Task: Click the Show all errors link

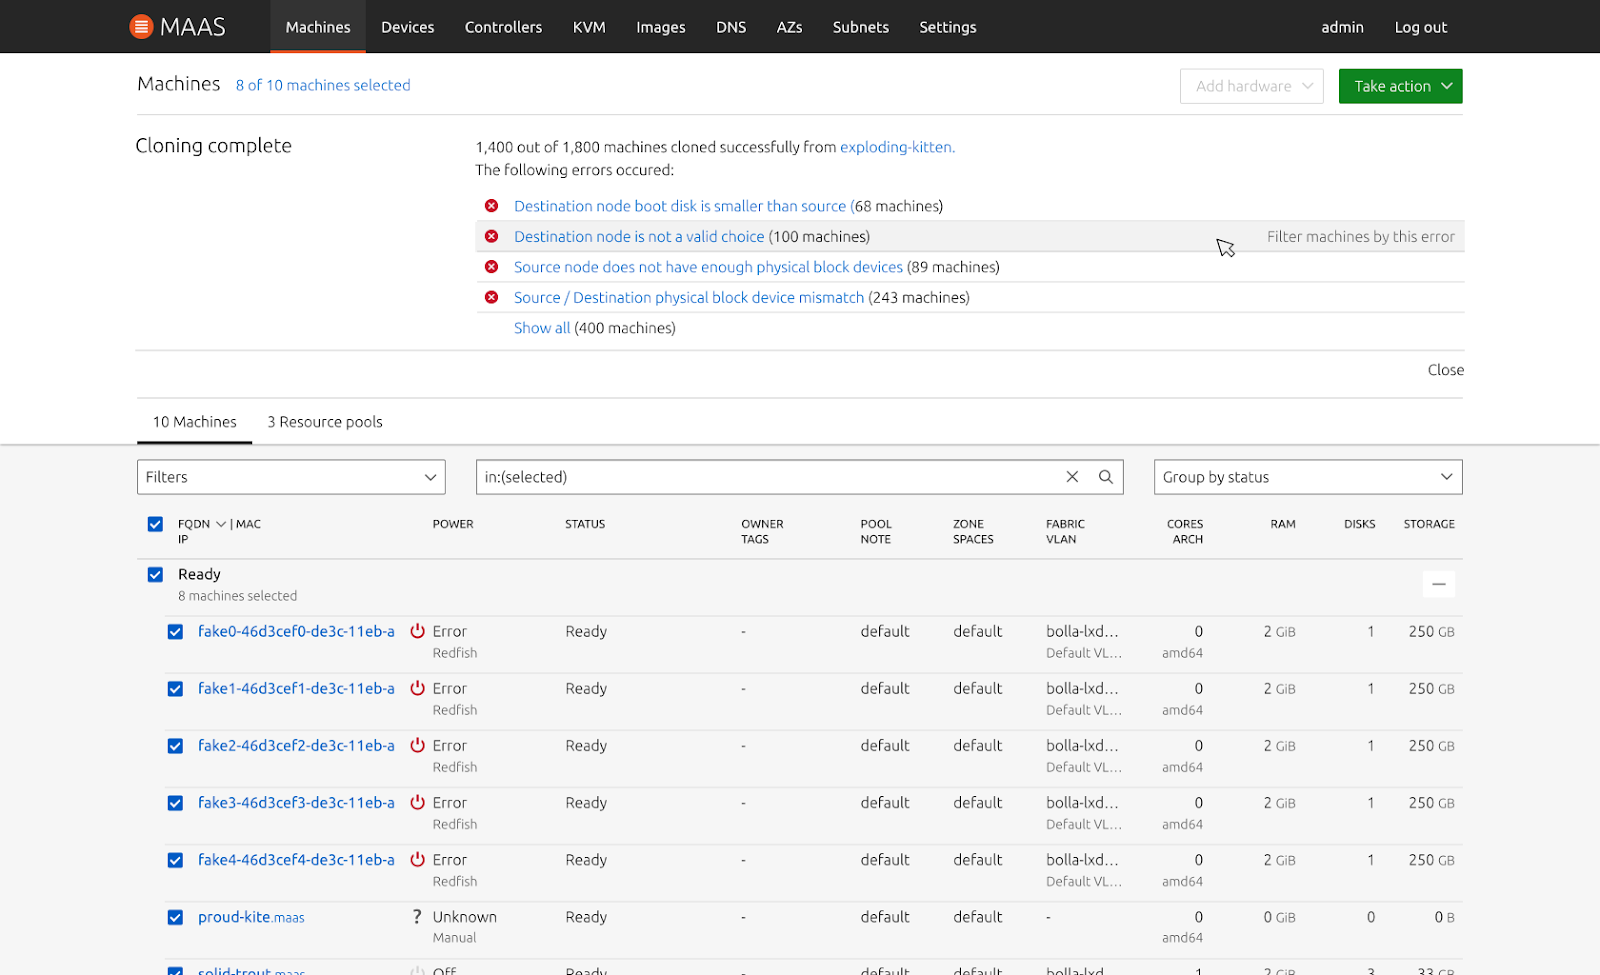Action: click(542, 328)
